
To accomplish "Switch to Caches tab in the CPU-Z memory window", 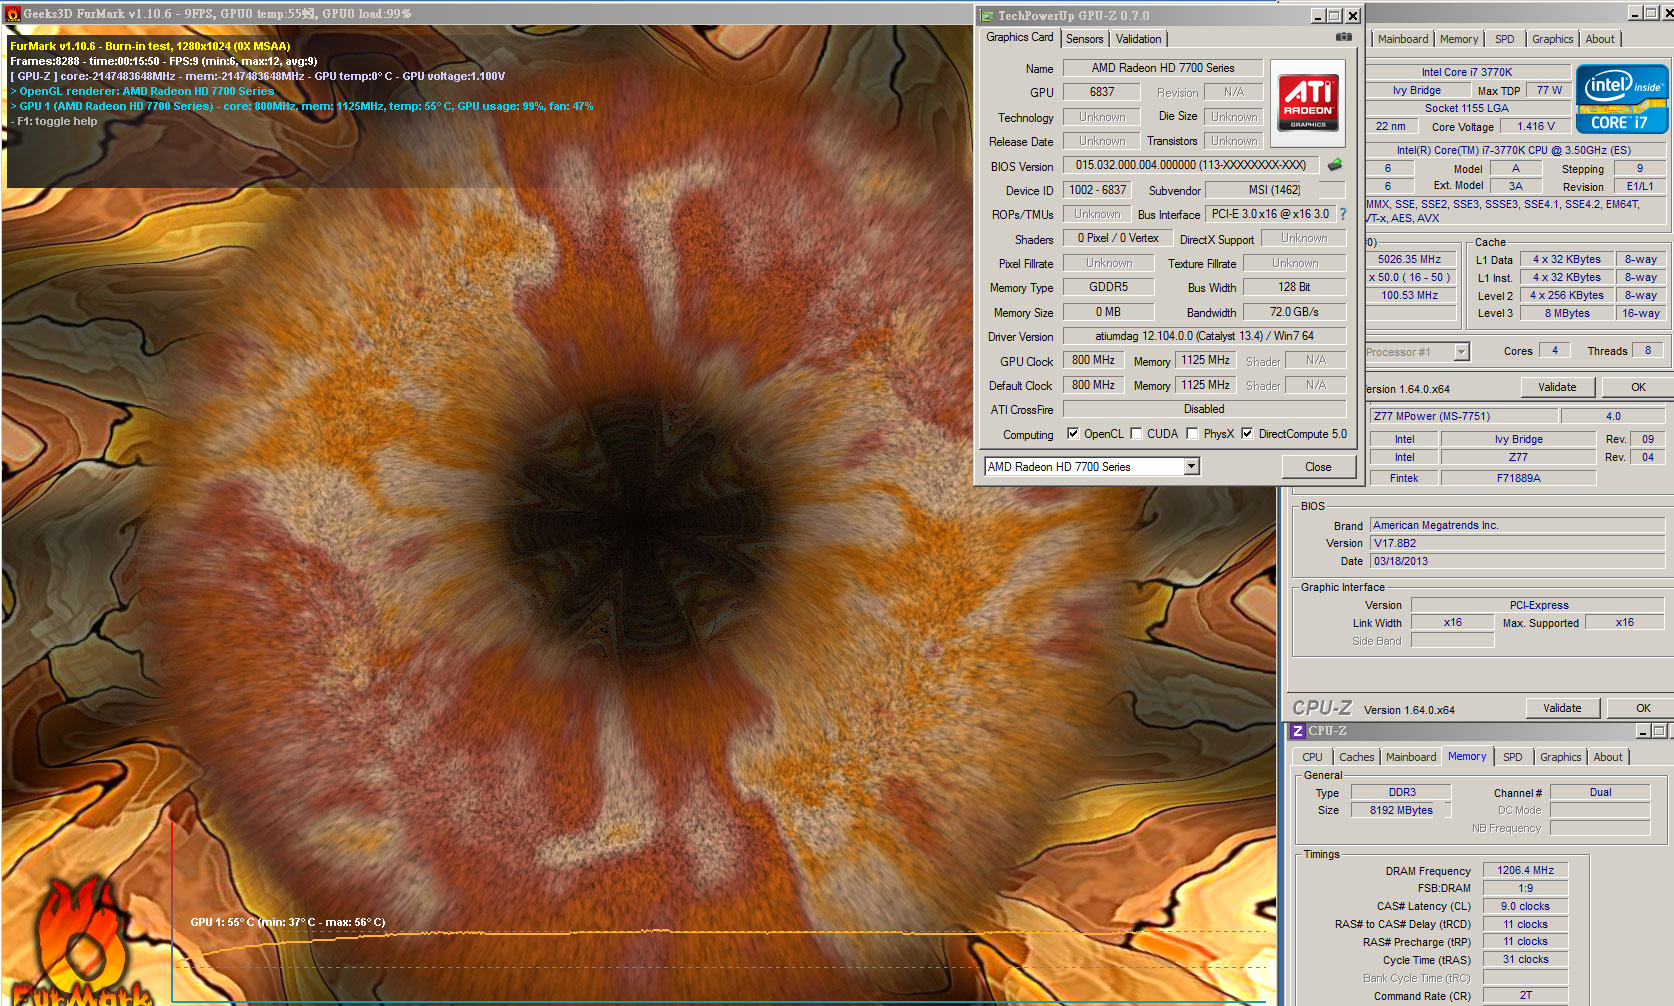I will click(x=1357, y=757).
